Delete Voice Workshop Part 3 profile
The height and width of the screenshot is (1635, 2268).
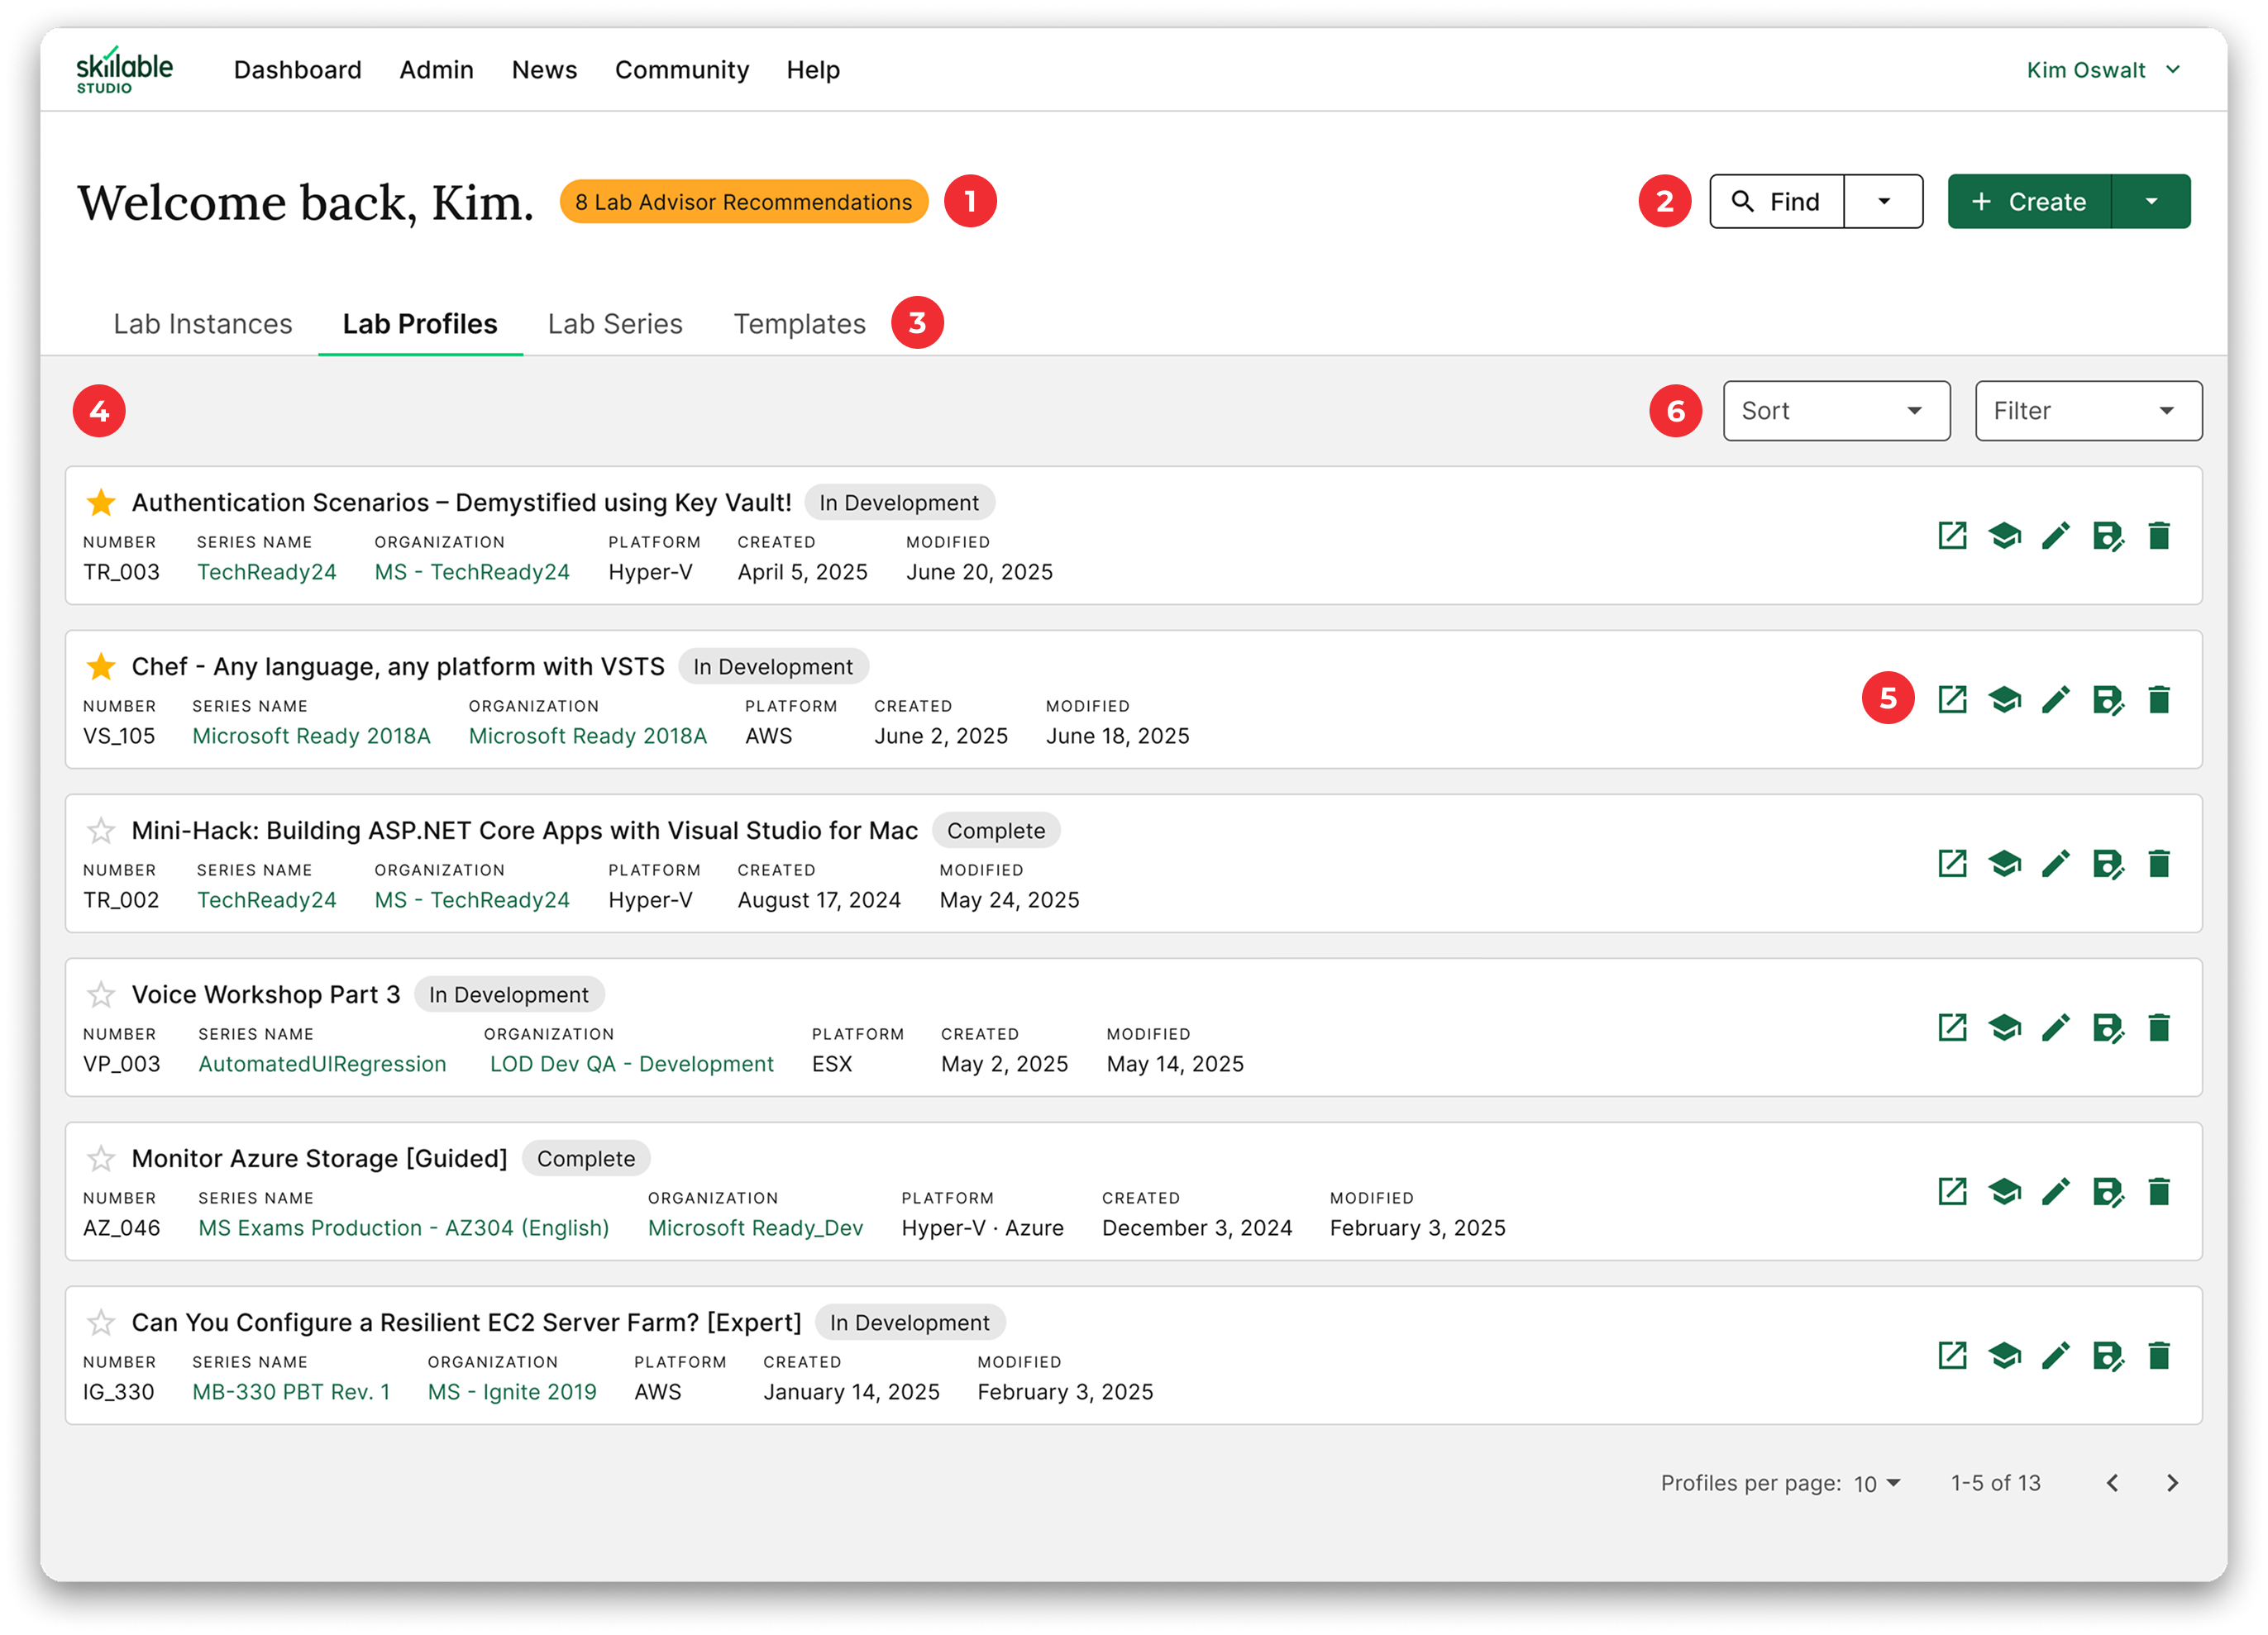tap(2159, 1028)
